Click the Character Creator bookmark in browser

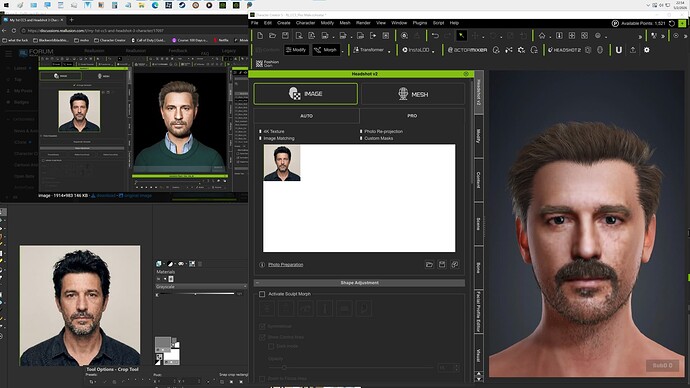pyautogui.click(x=110, y=40)
